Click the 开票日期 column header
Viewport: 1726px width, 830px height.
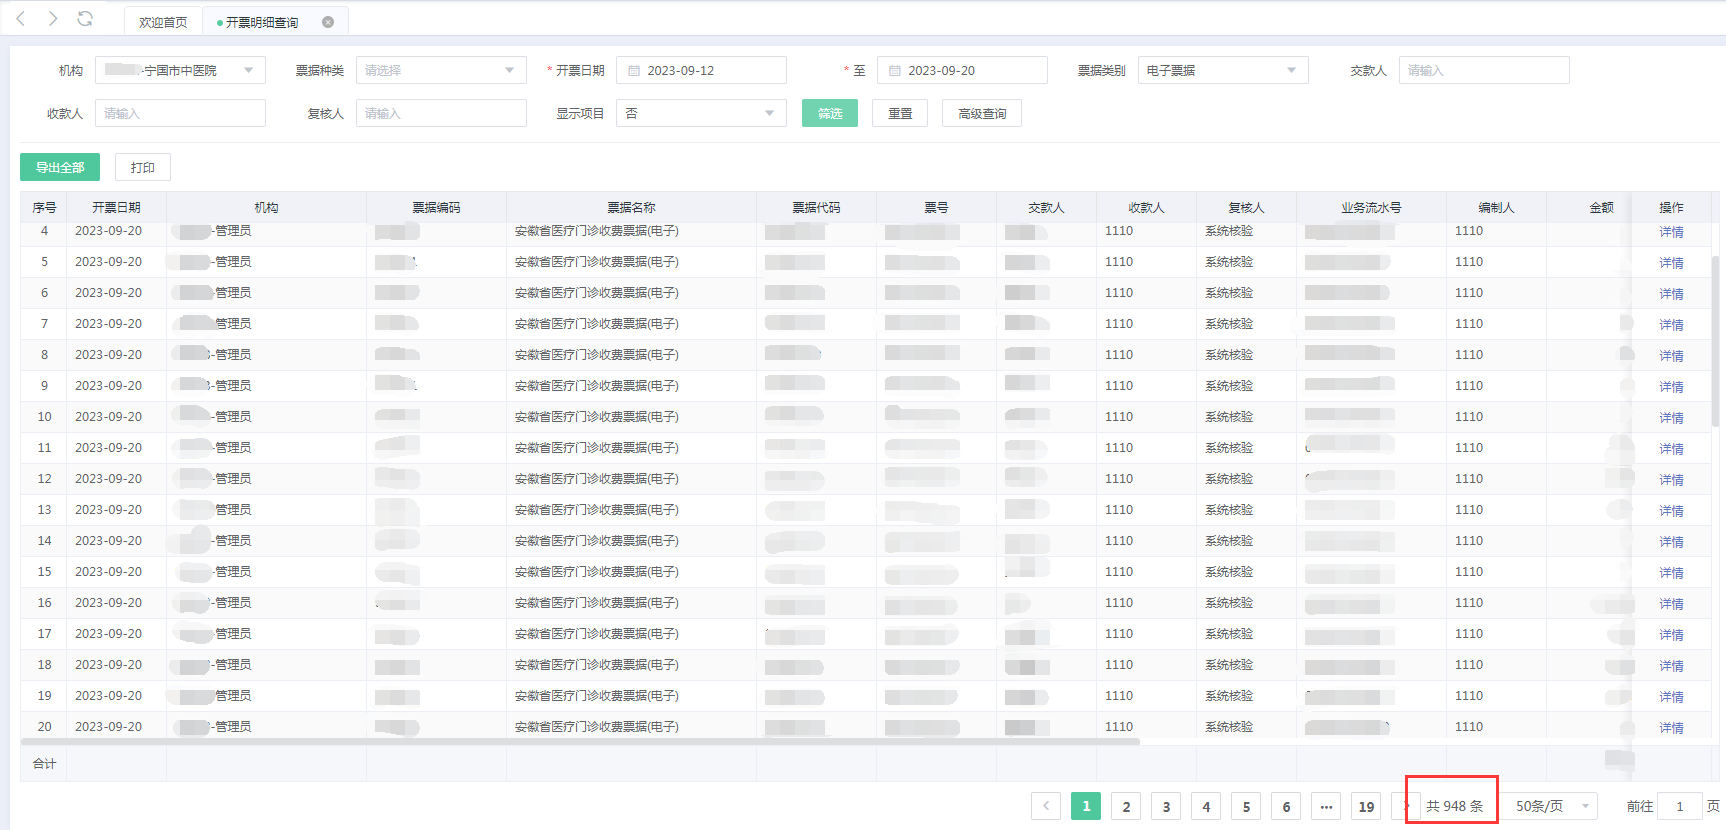pos(116,207)
